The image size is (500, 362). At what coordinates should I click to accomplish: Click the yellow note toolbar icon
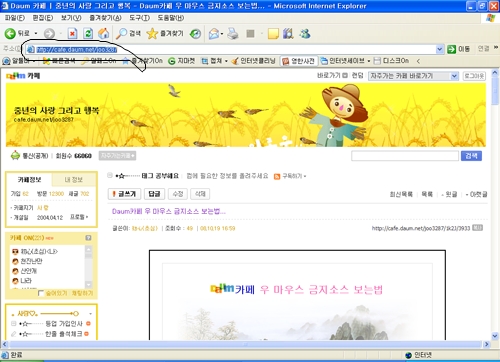273,33
